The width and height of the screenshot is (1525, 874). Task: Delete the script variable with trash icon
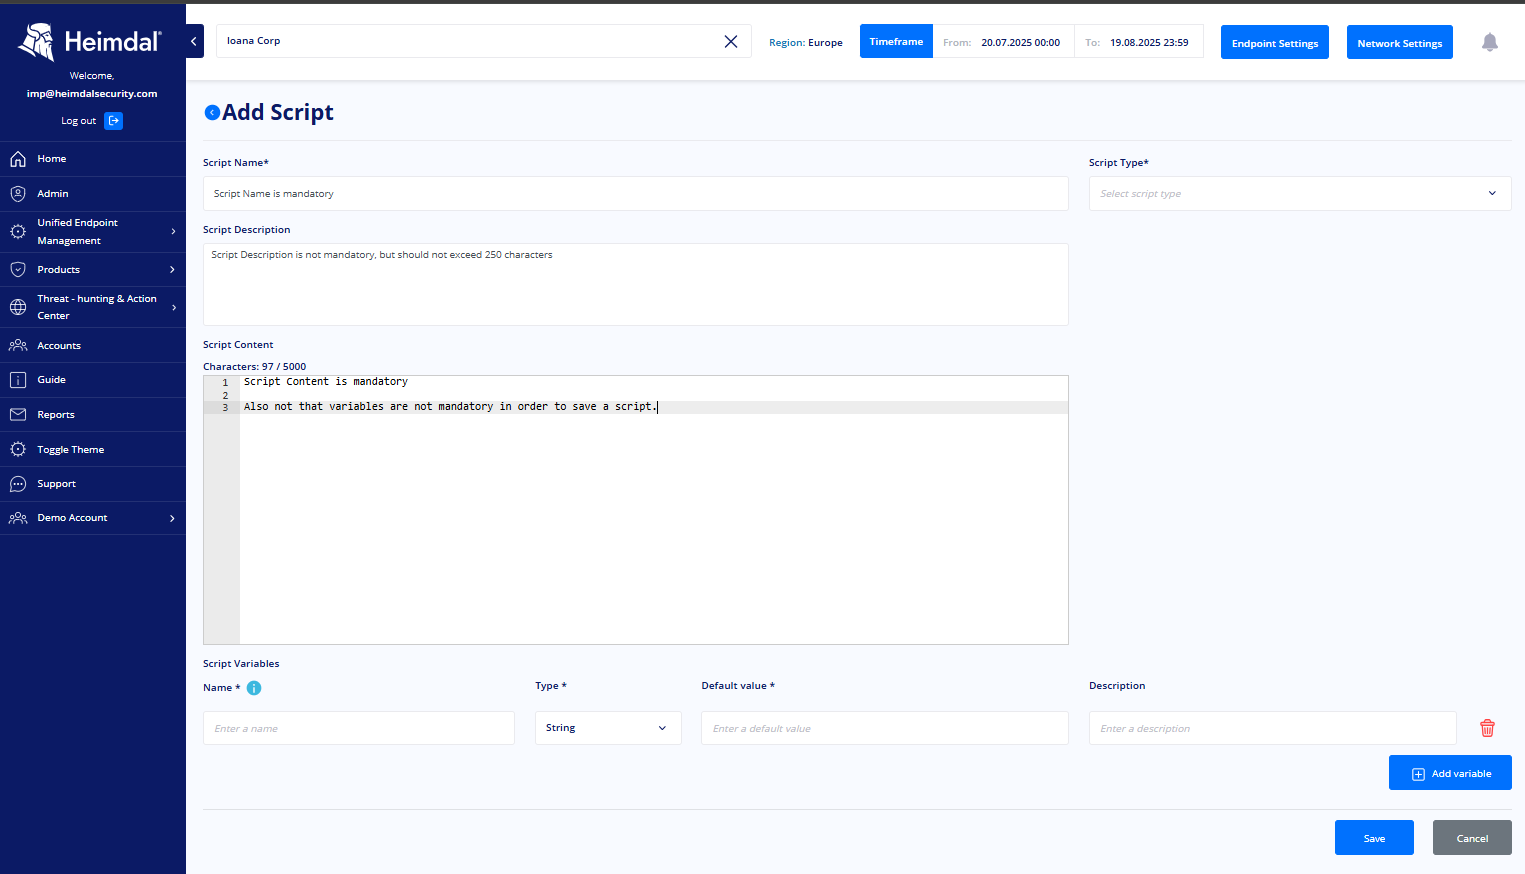(1487, 728)
